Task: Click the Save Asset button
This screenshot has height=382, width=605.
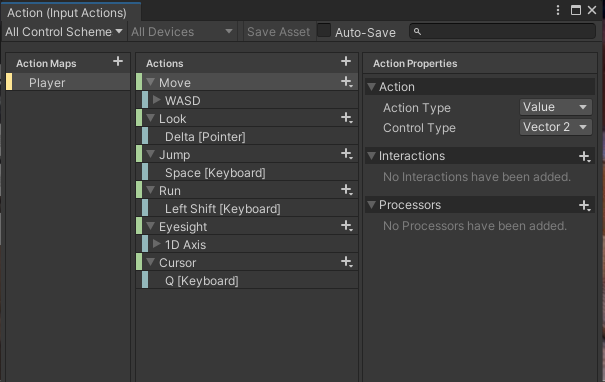Action: 278,32
